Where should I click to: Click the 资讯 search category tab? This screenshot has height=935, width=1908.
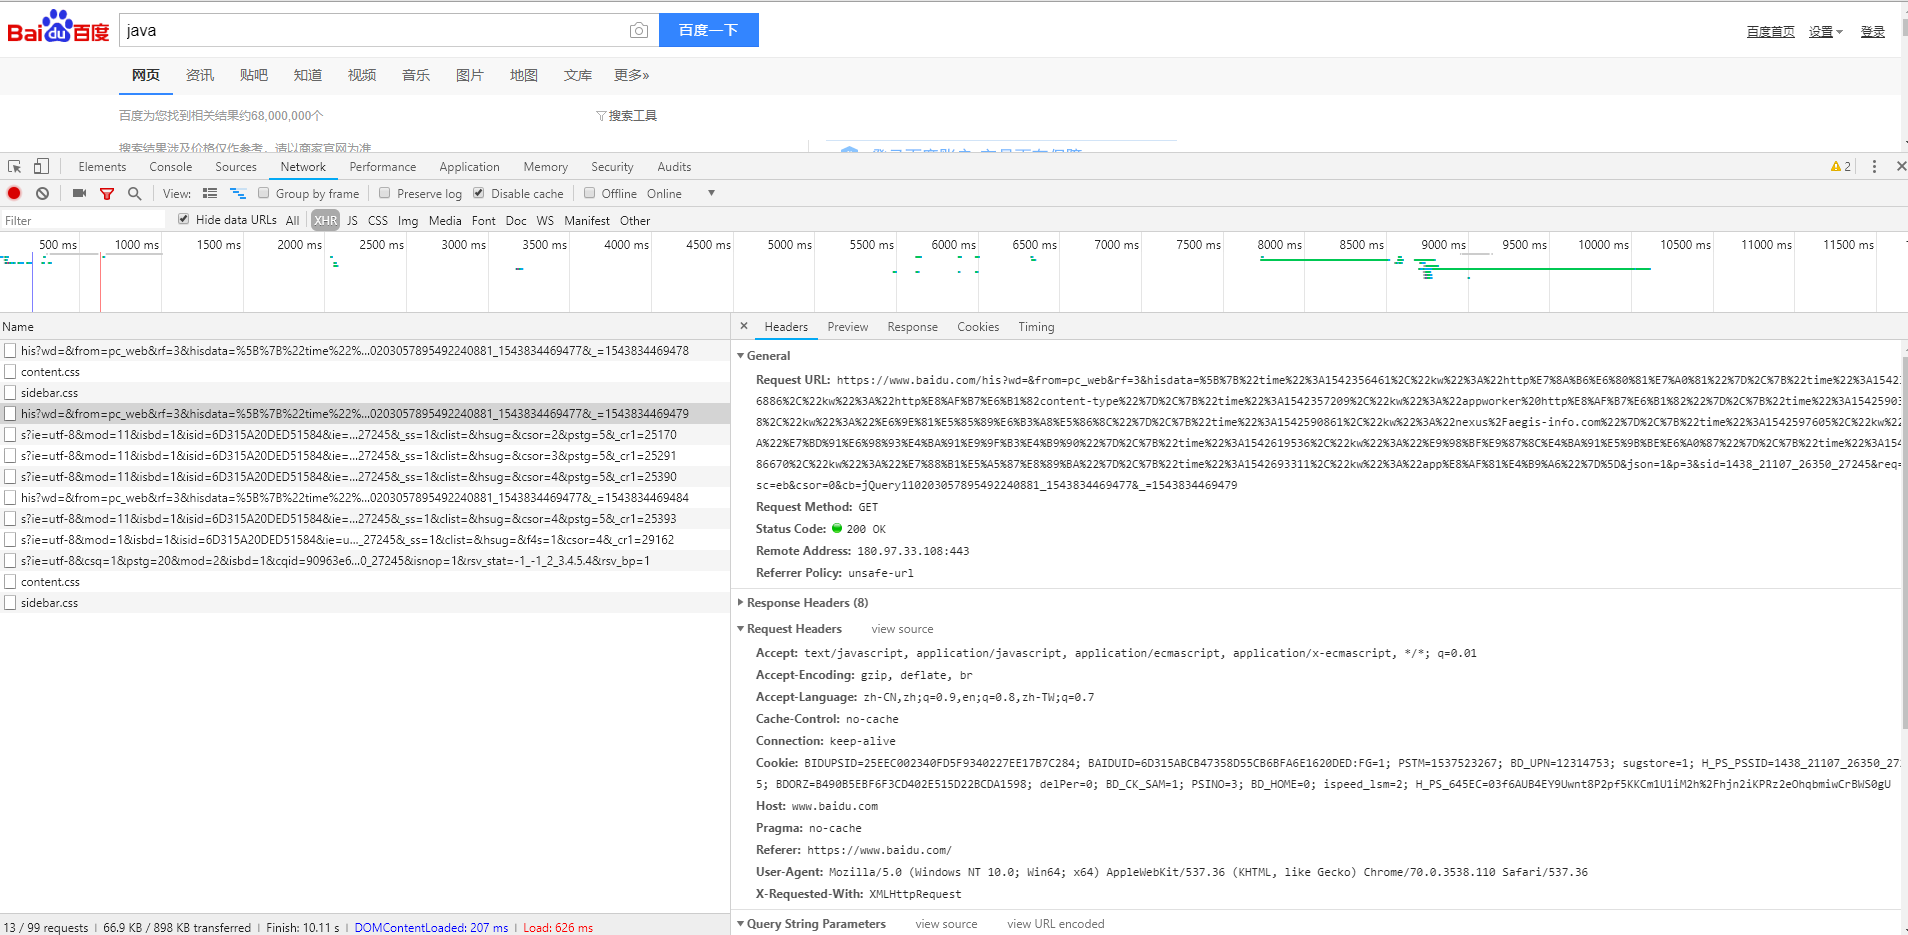pos(200,75)
